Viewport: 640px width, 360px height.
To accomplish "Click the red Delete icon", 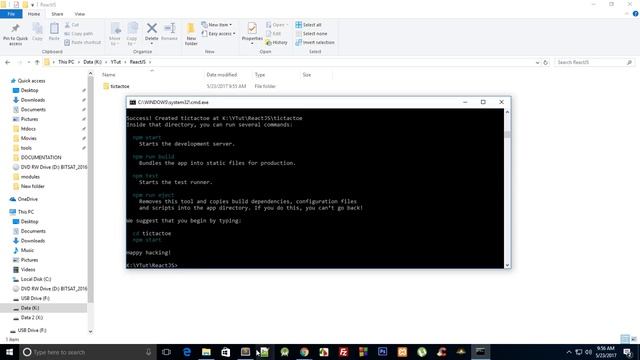I will tap(151, 28).
